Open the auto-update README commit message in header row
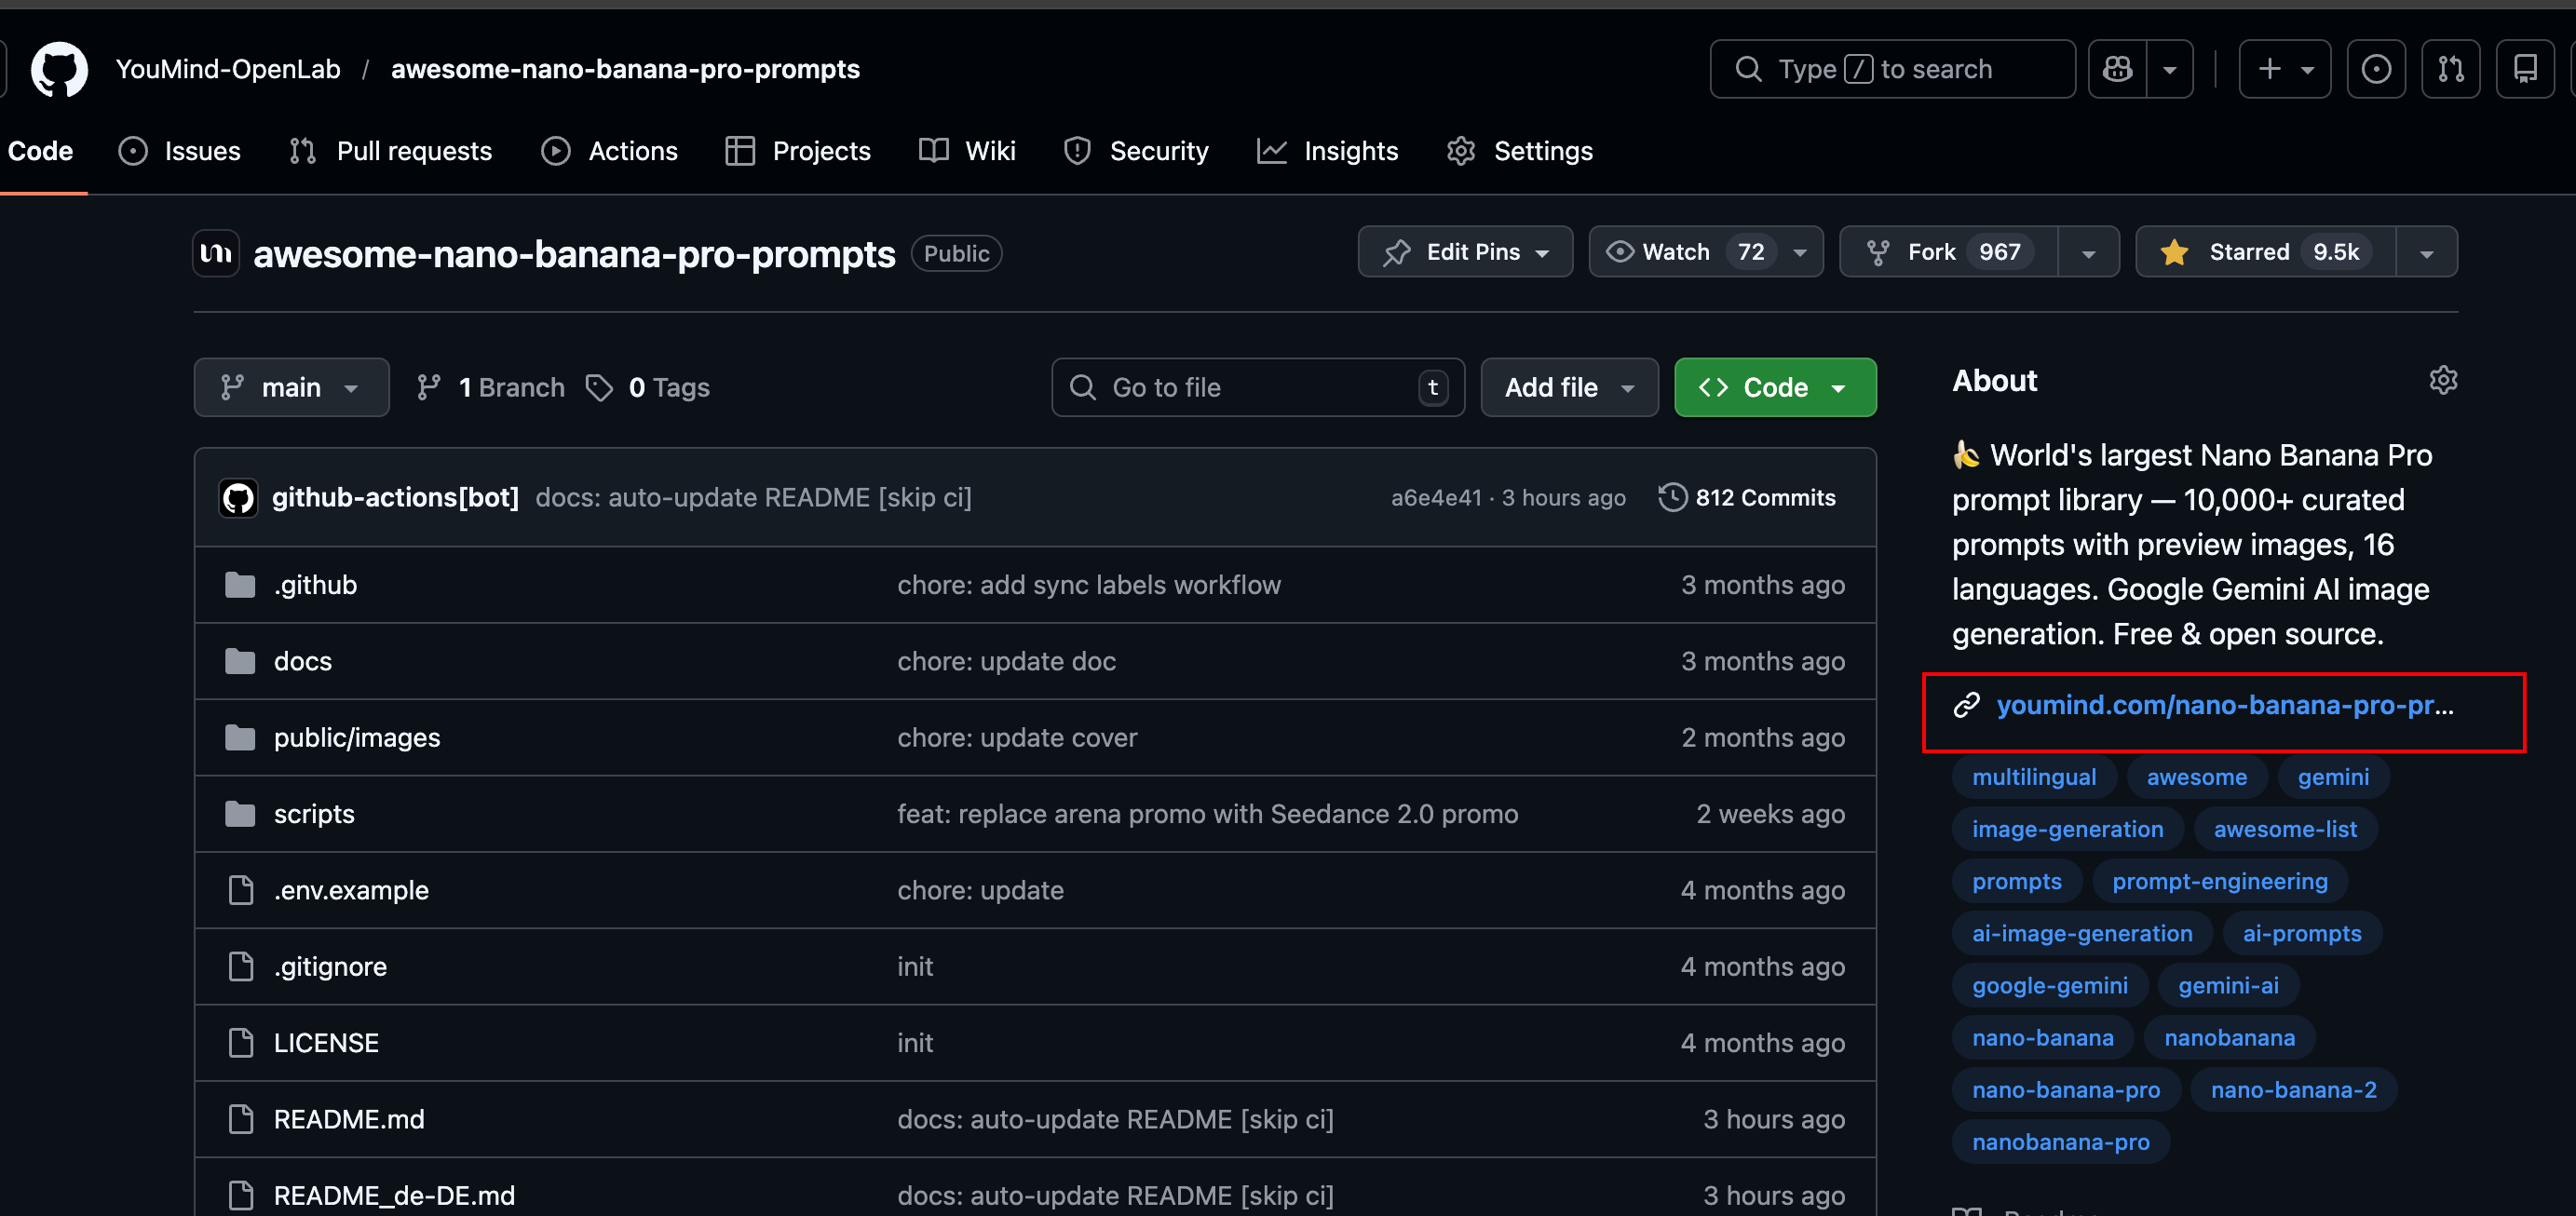This screenshot has height=1216, width=2576. [x=753, y=497]
